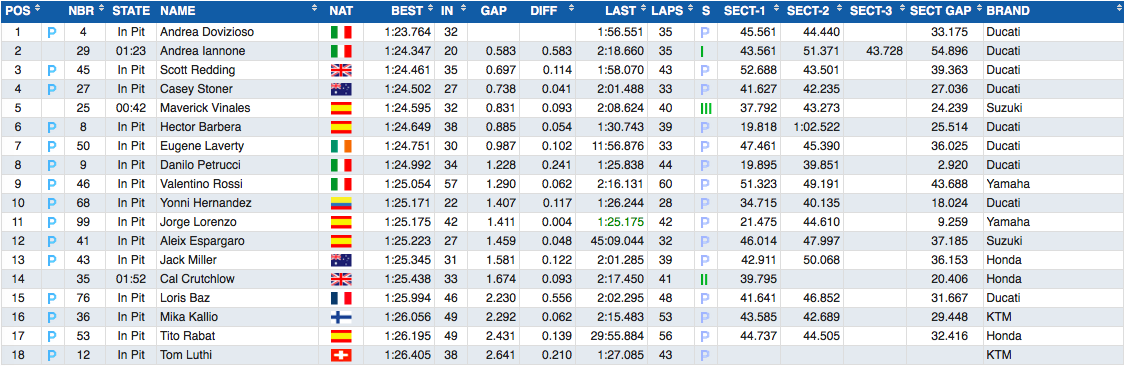Select rider name Andrea Iannone

(x=202, y=52)
